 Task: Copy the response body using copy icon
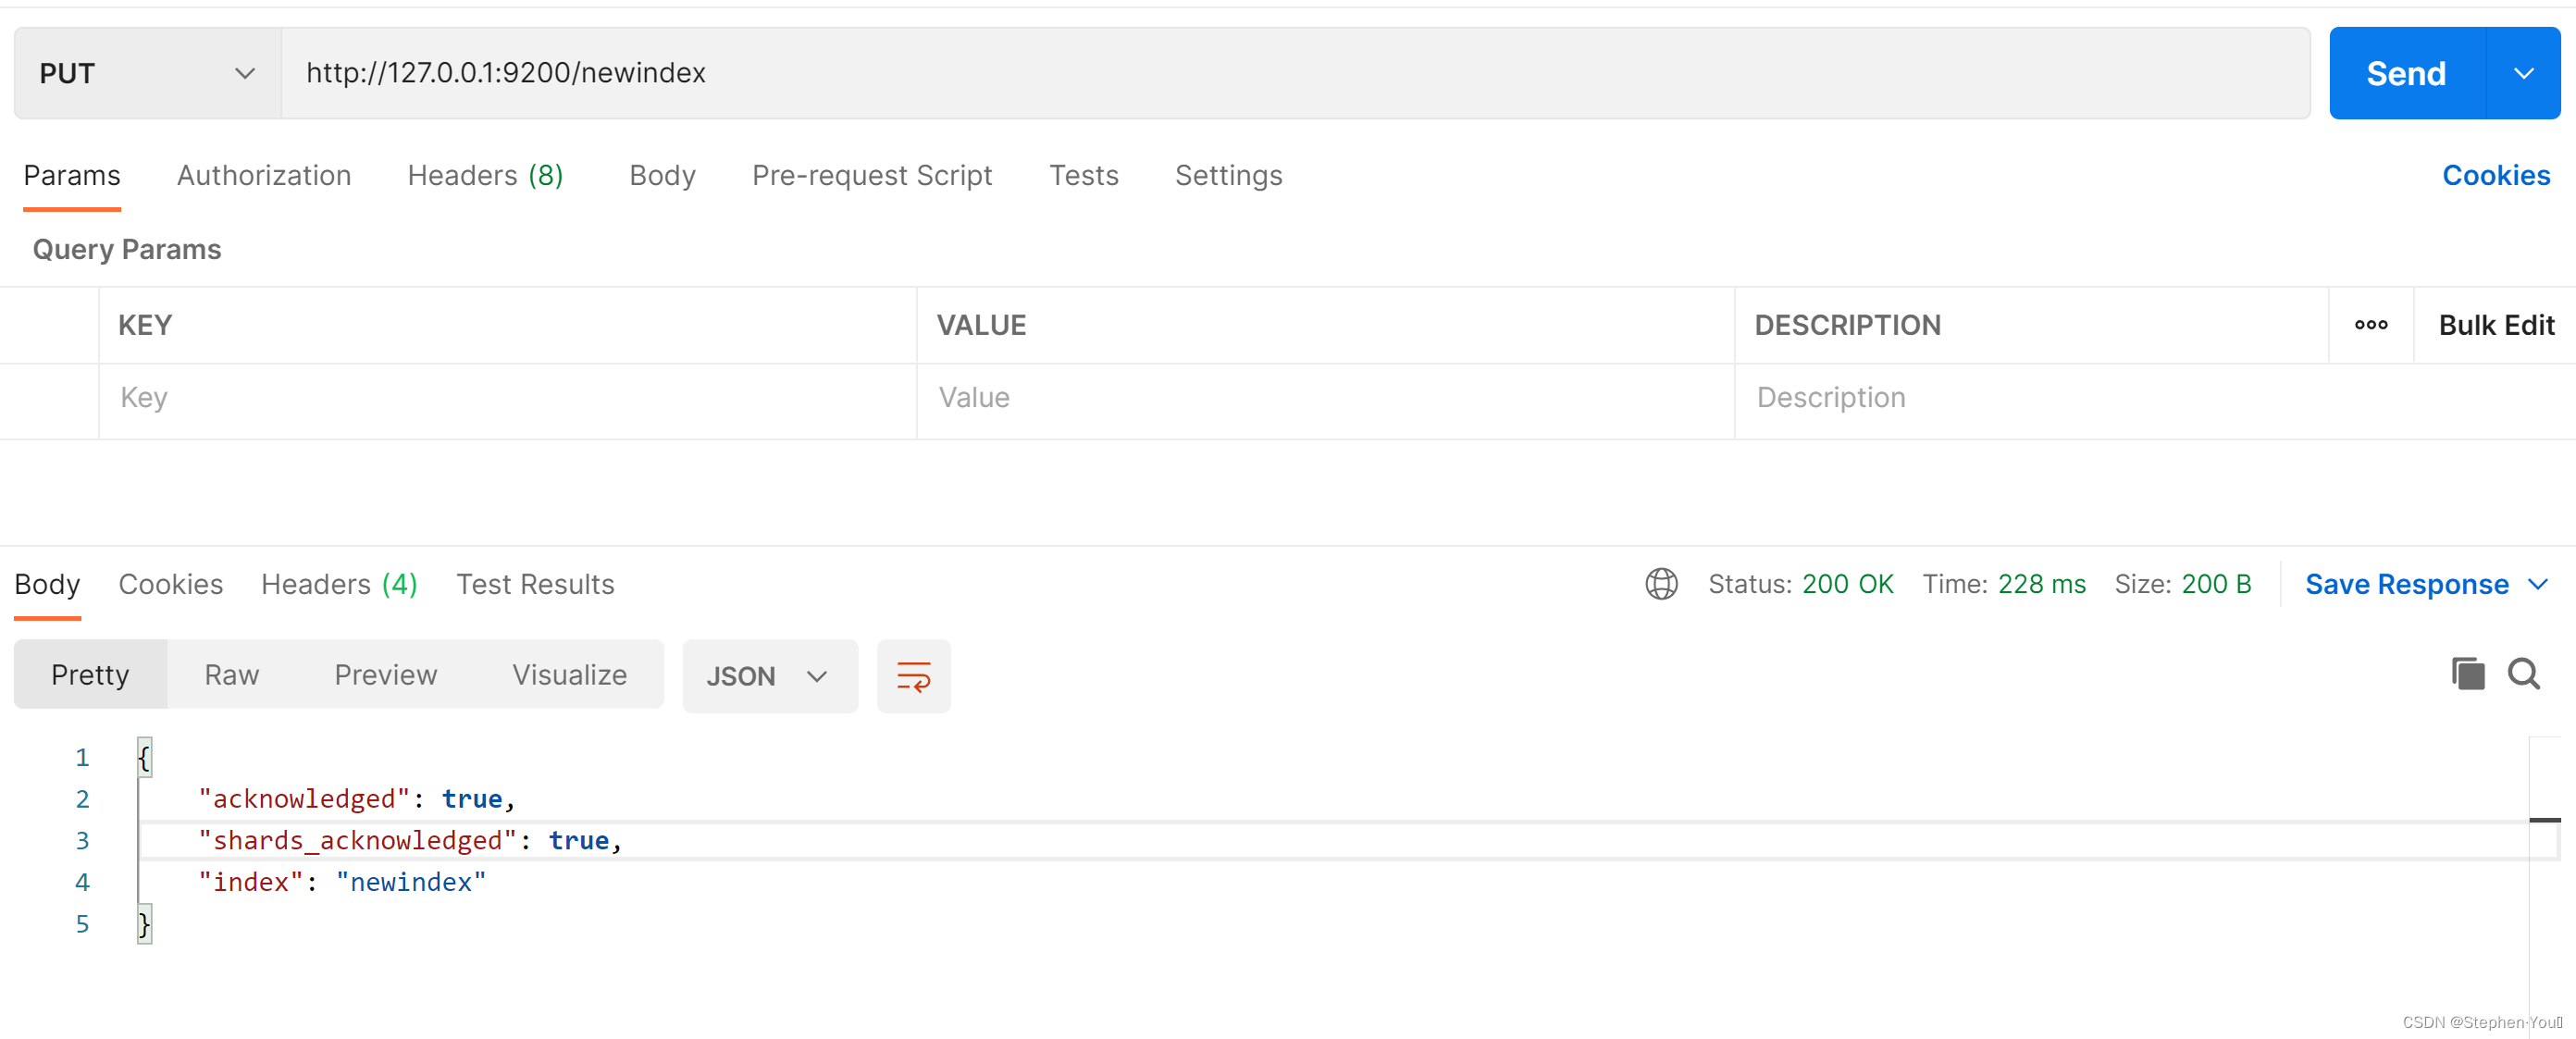pos(2468,673)
